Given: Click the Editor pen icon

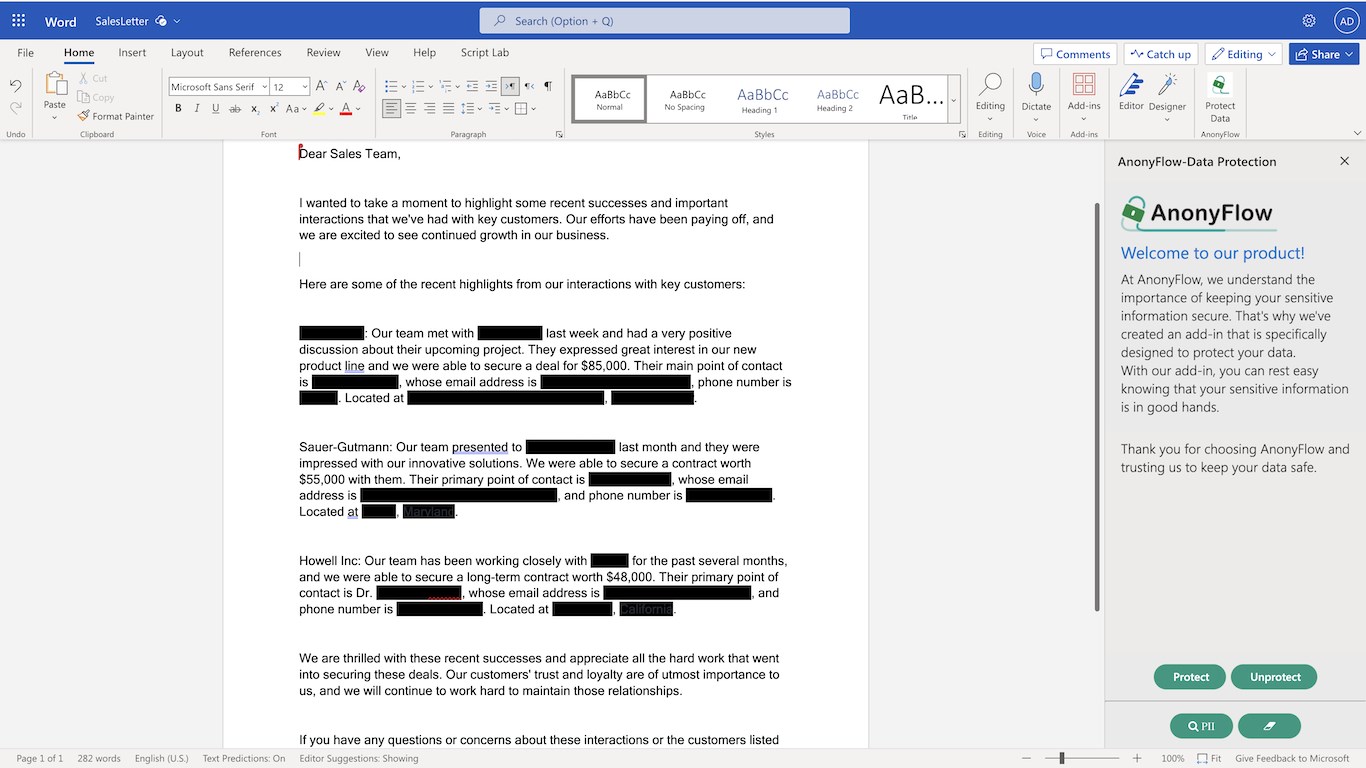Looking at the screenshot, I should pos(1131,86).
